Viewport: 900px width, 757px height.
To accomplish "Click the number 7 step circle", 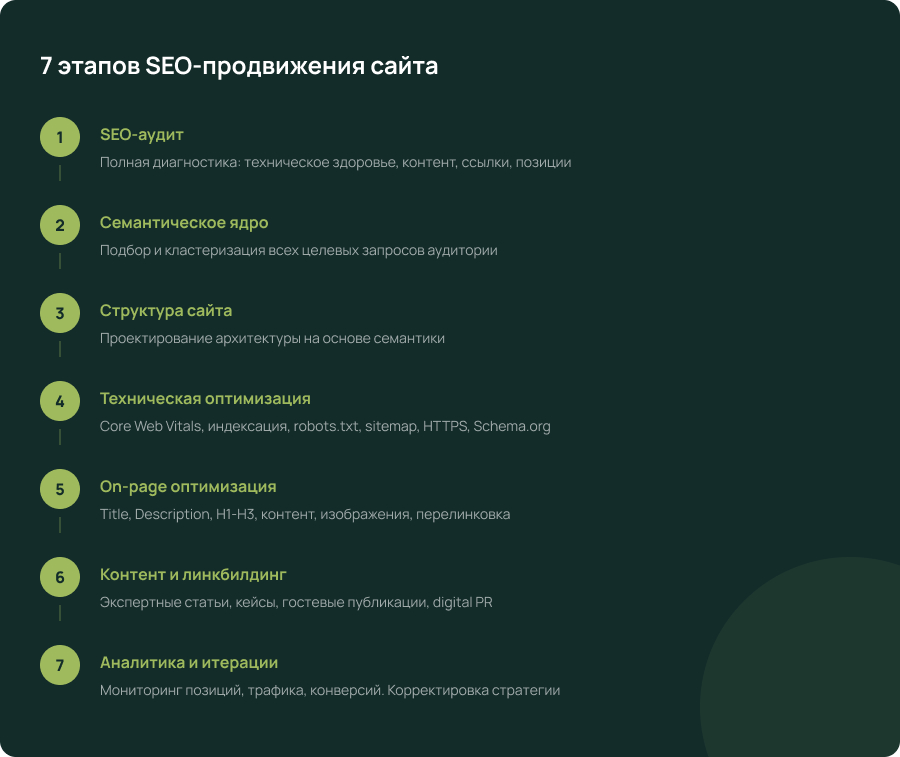I will [x=60, y=665].
